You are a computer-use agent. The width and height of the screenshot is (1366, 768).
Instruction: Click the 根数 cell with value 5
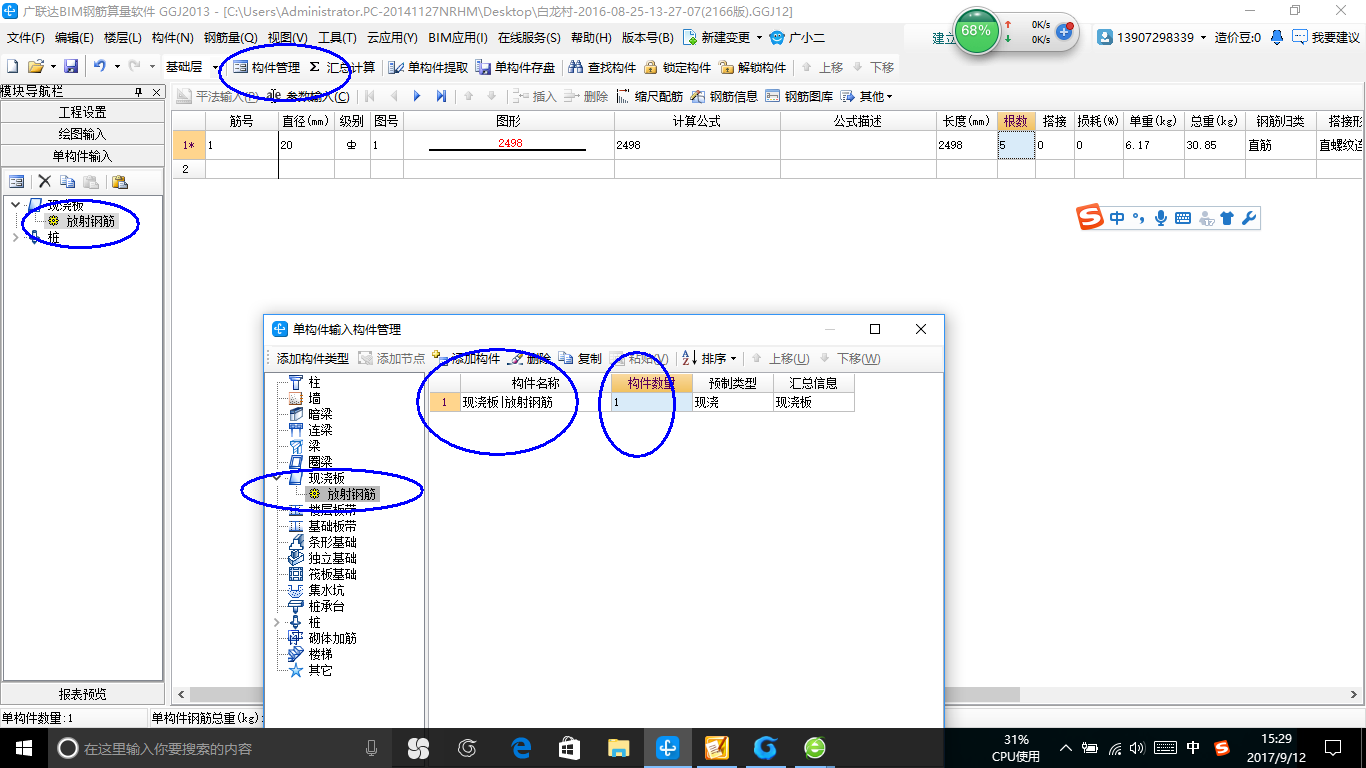pyautogui.click(x=1016, y=145)
